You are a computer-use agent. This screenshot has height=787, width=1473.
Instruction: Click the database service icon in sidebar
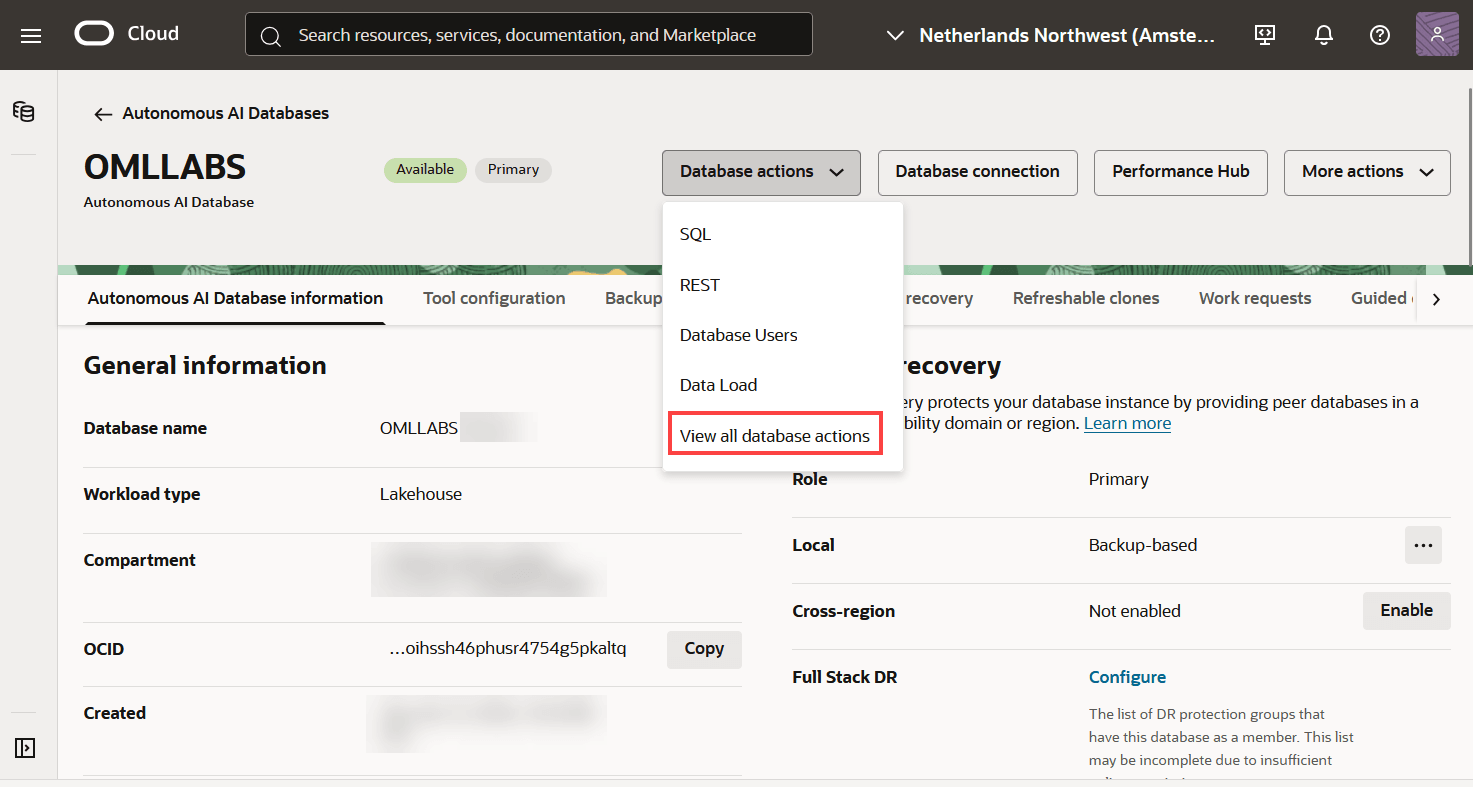tap(24, 111)
